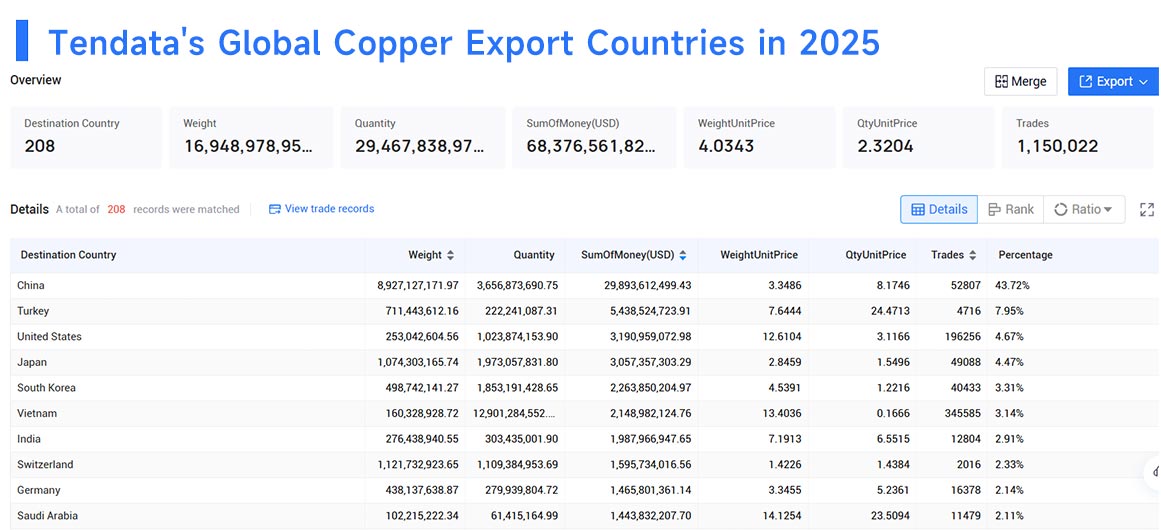Click the SumOfMoney(USD) summary card

coord(594,137)
